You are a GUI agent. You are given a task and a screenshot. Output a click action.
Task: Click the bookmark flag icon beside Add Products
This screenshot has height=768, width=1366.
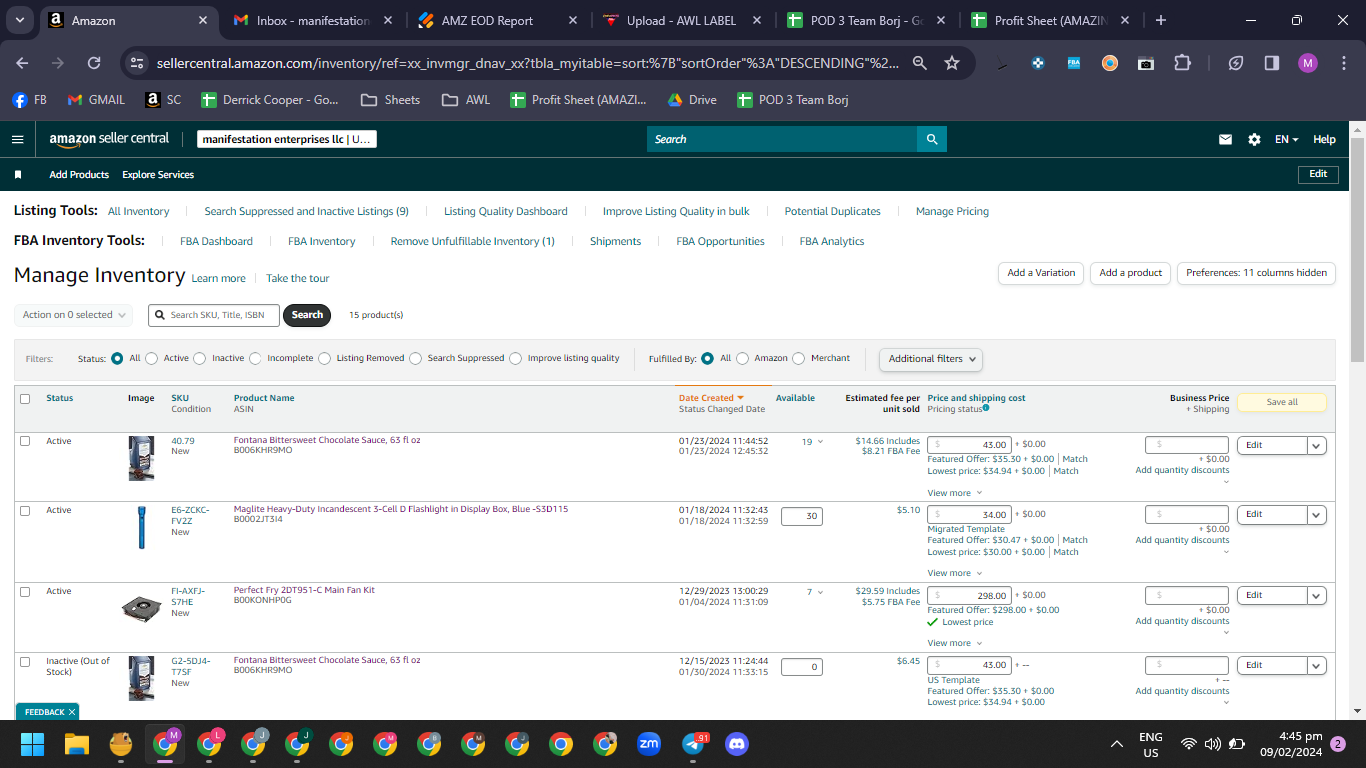tap(18, 174)
